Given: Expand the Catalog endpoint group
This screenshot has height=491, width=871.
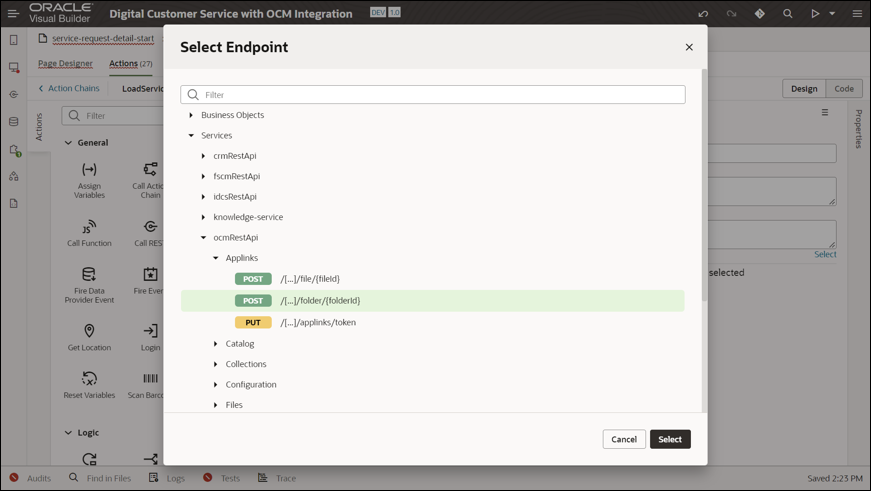Looking at the screenshot, I should [216, 344].
